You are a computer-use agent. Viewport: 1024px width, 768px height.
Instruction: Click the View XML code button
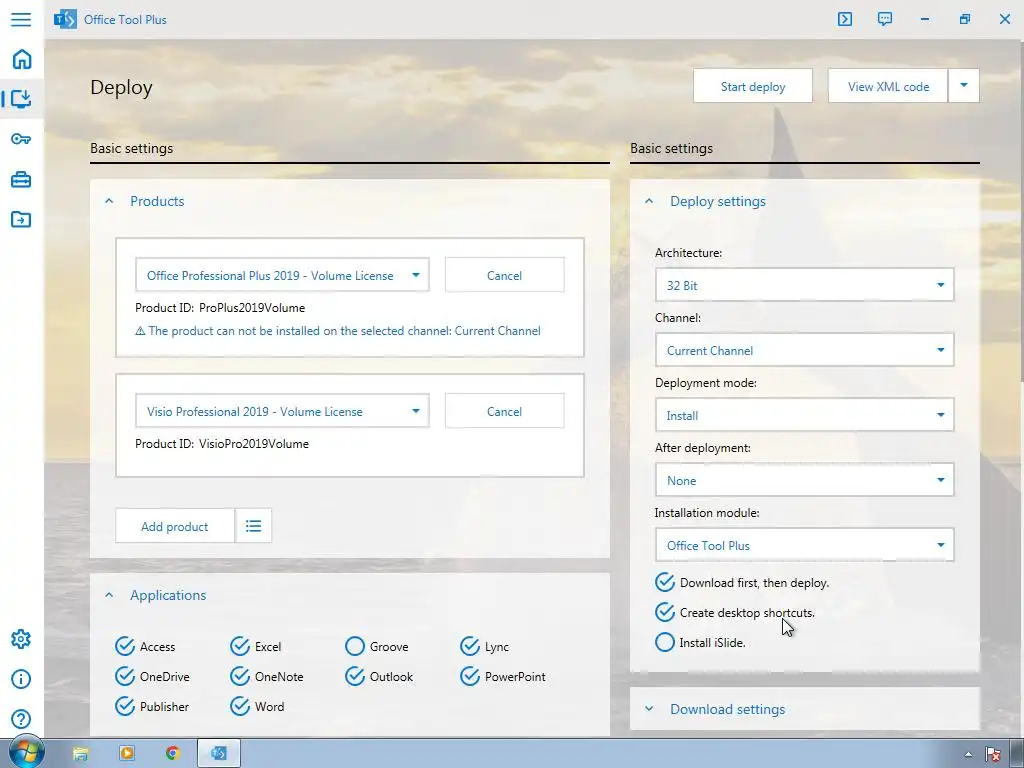pos(888,86)
